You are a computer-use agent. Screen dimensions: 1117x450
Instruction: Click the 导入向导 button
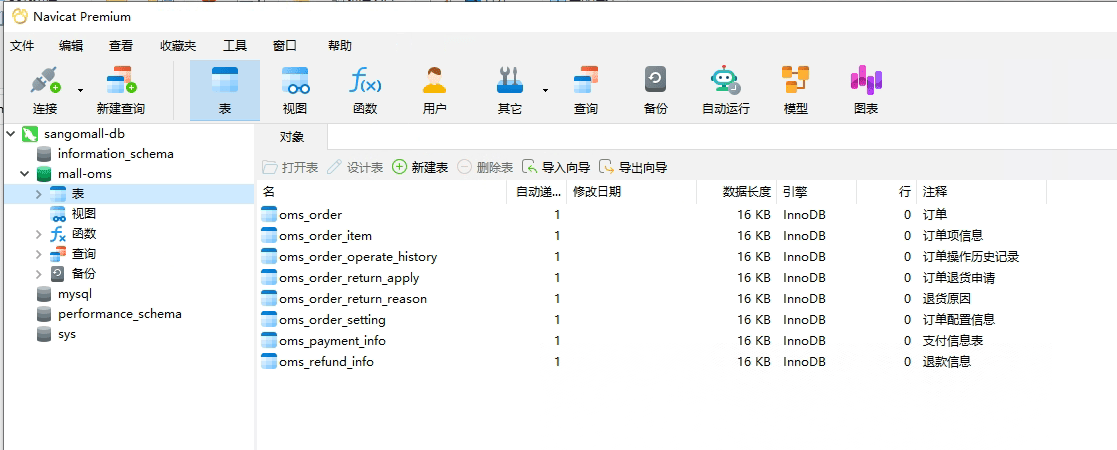coord(556,167)
